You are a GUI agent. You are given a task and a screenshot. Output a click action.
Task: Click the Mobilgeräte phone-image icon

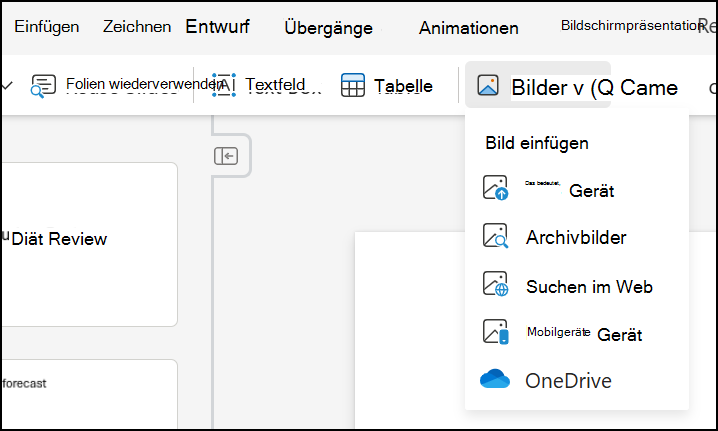click(x=495, y=332)
